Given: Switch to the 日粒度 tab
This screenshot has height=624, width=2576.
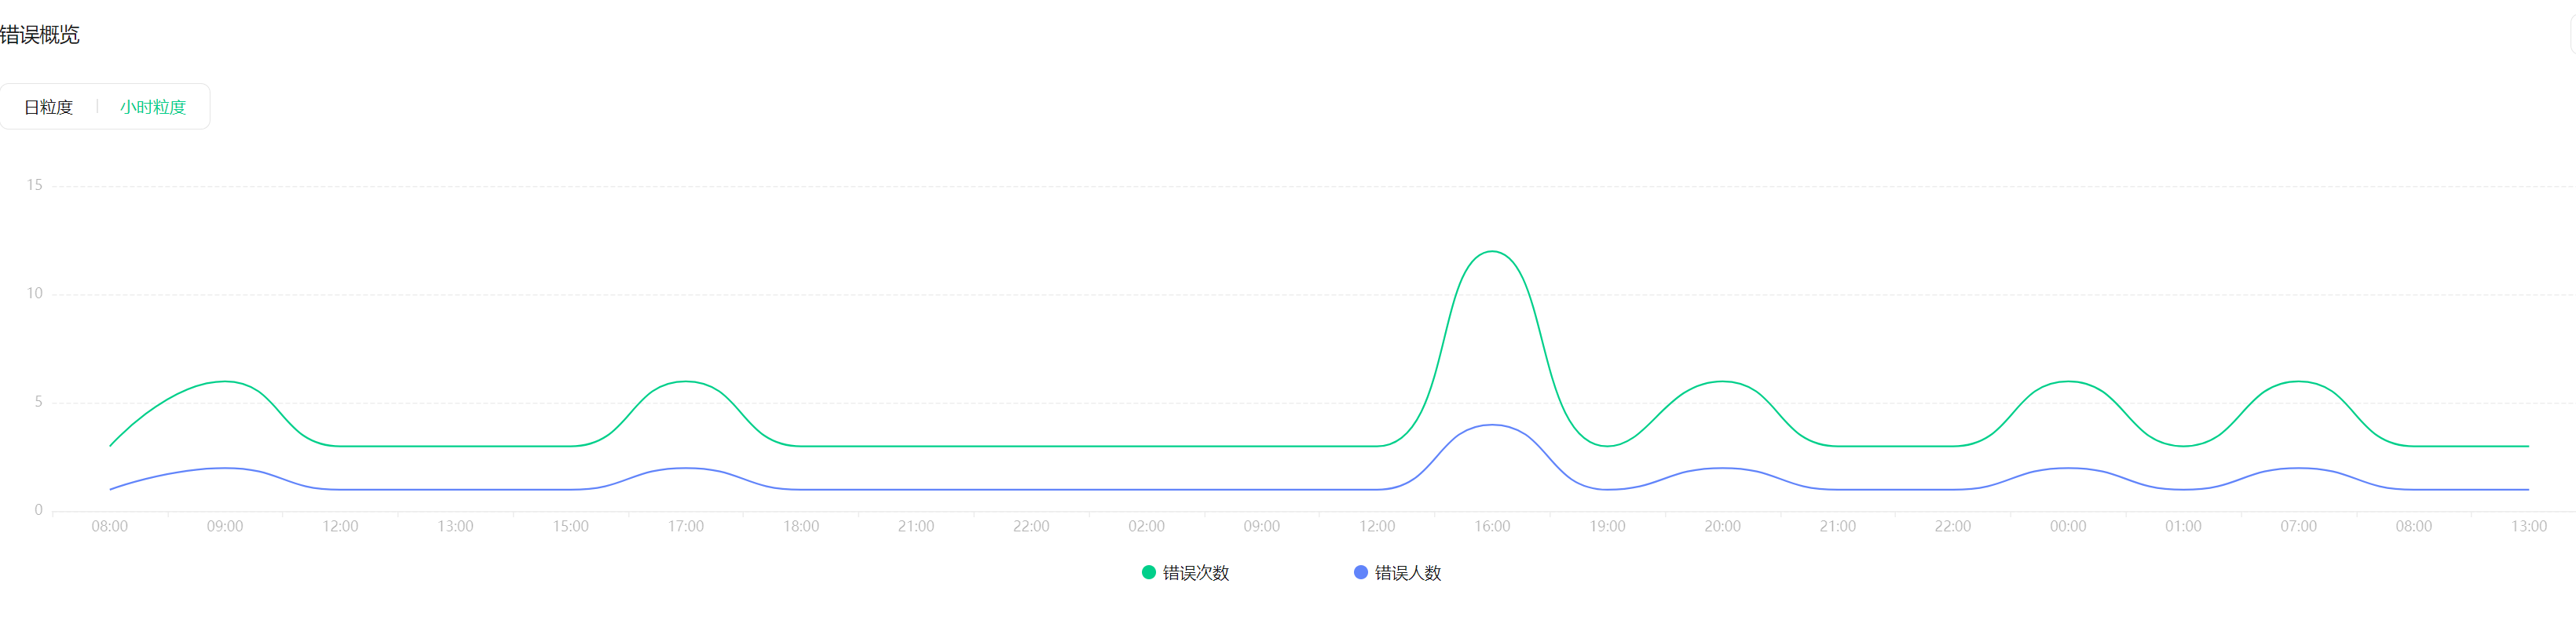Looking at the screenshot, I should pyautogui.click(x=48, y=107).
